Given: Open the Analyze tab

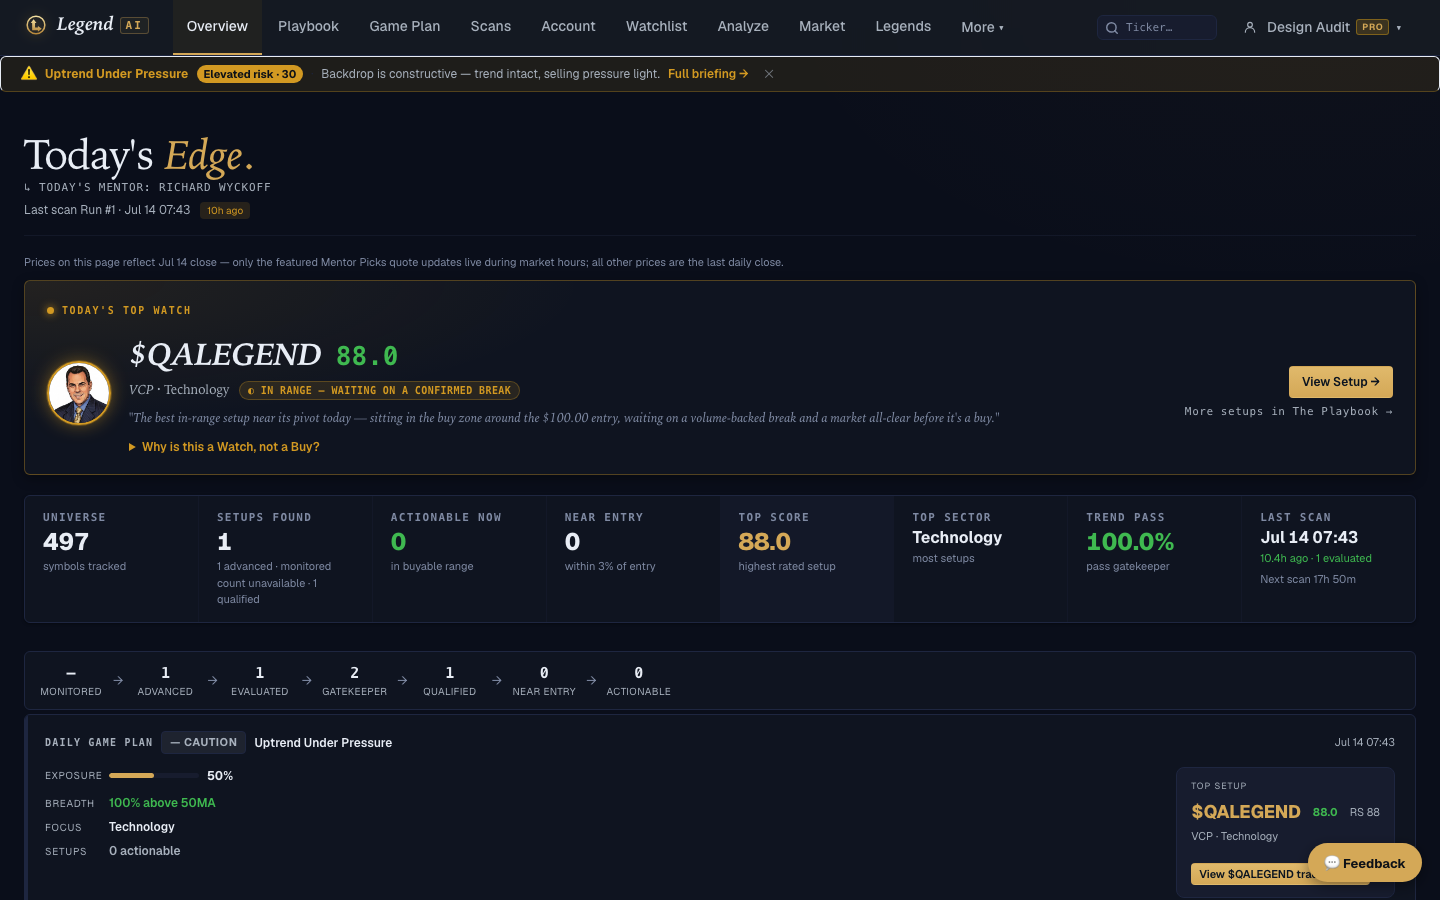Looking at the screenshot, I should (x=743, y=26).
